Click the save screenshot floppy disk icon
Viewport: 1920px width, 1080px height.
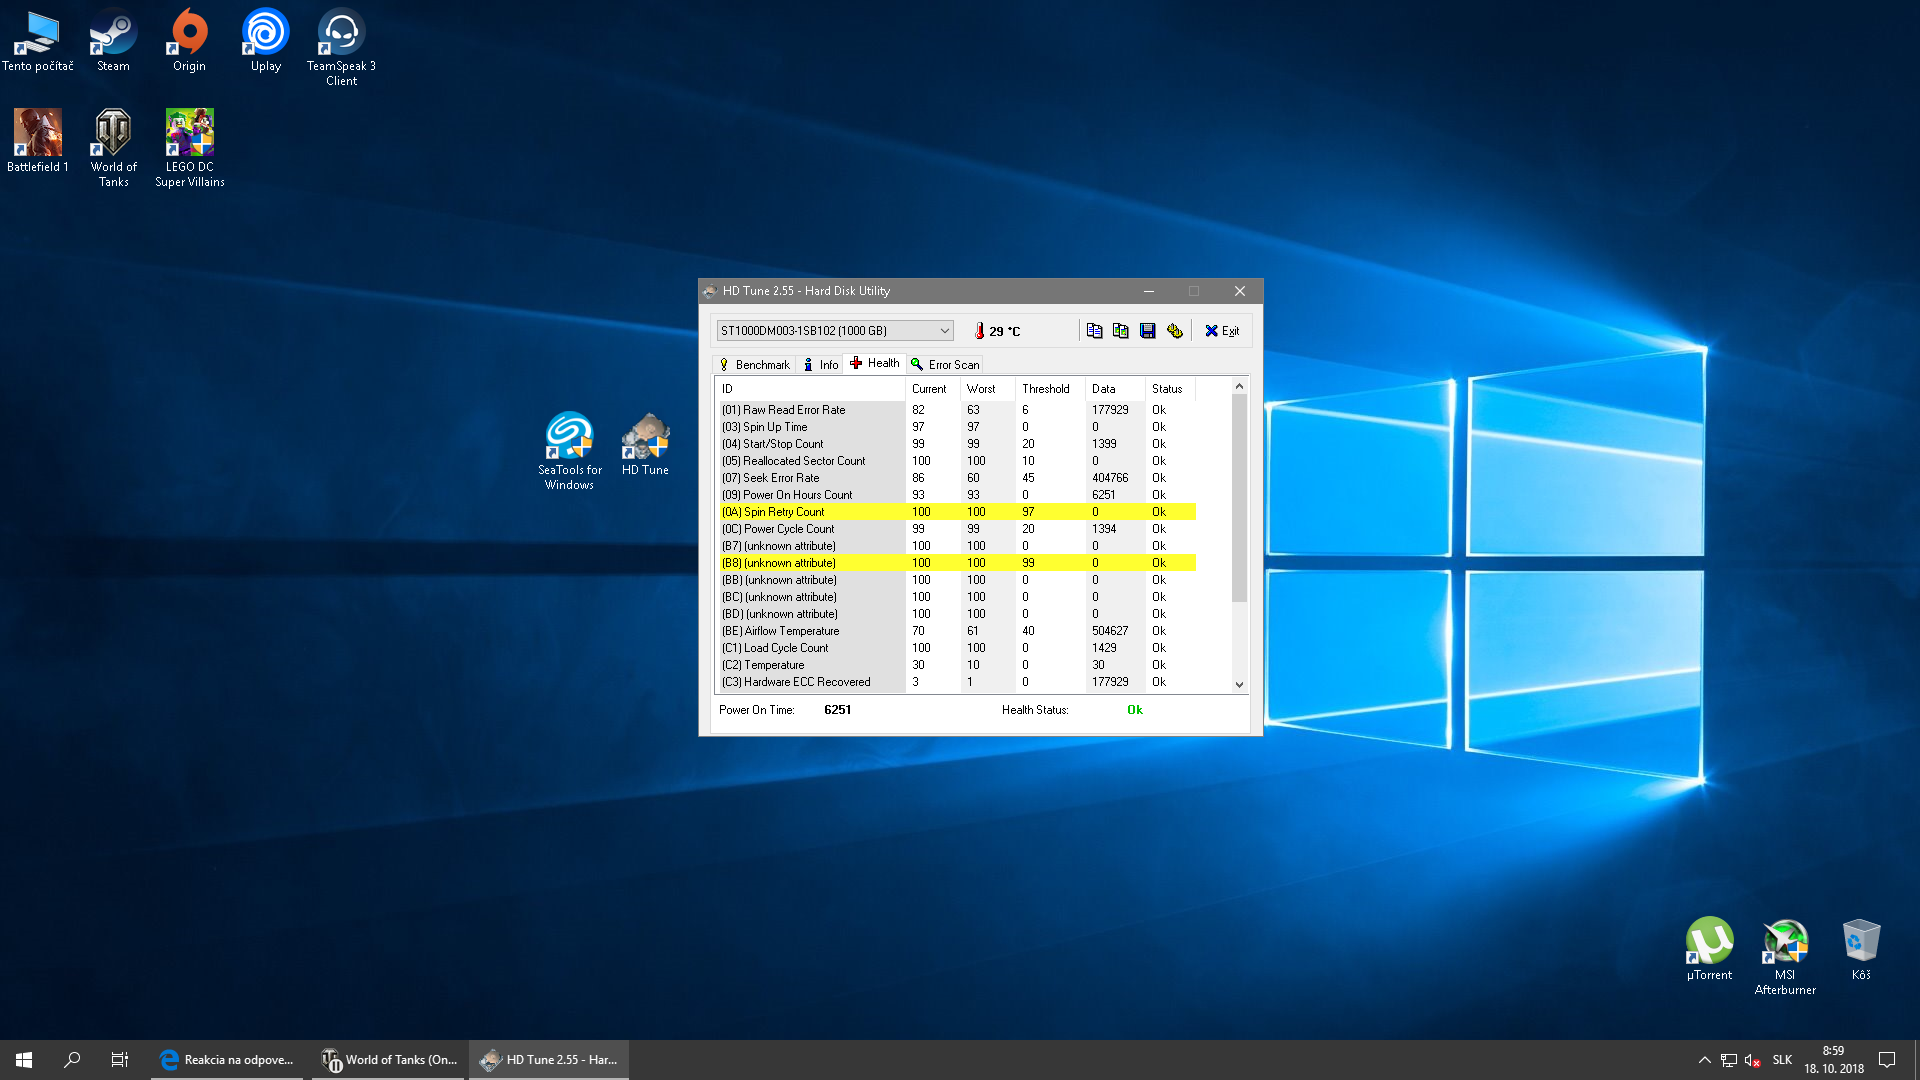click(x=1147, y=331)
